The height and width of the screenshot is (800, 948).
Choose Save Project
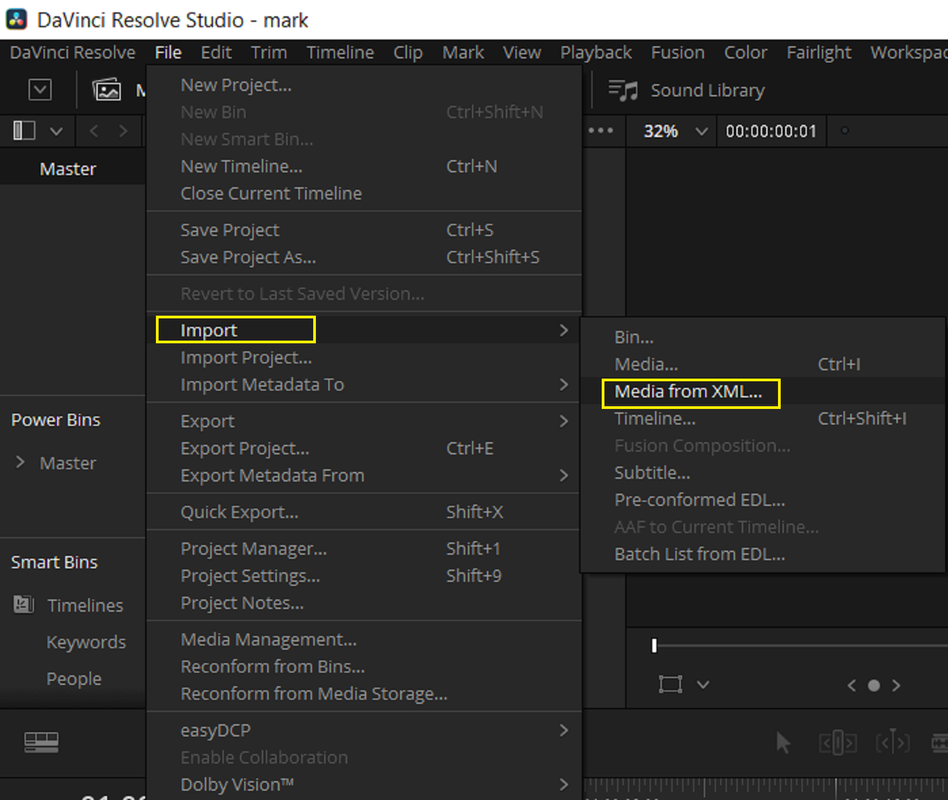(x=364, y=230)
